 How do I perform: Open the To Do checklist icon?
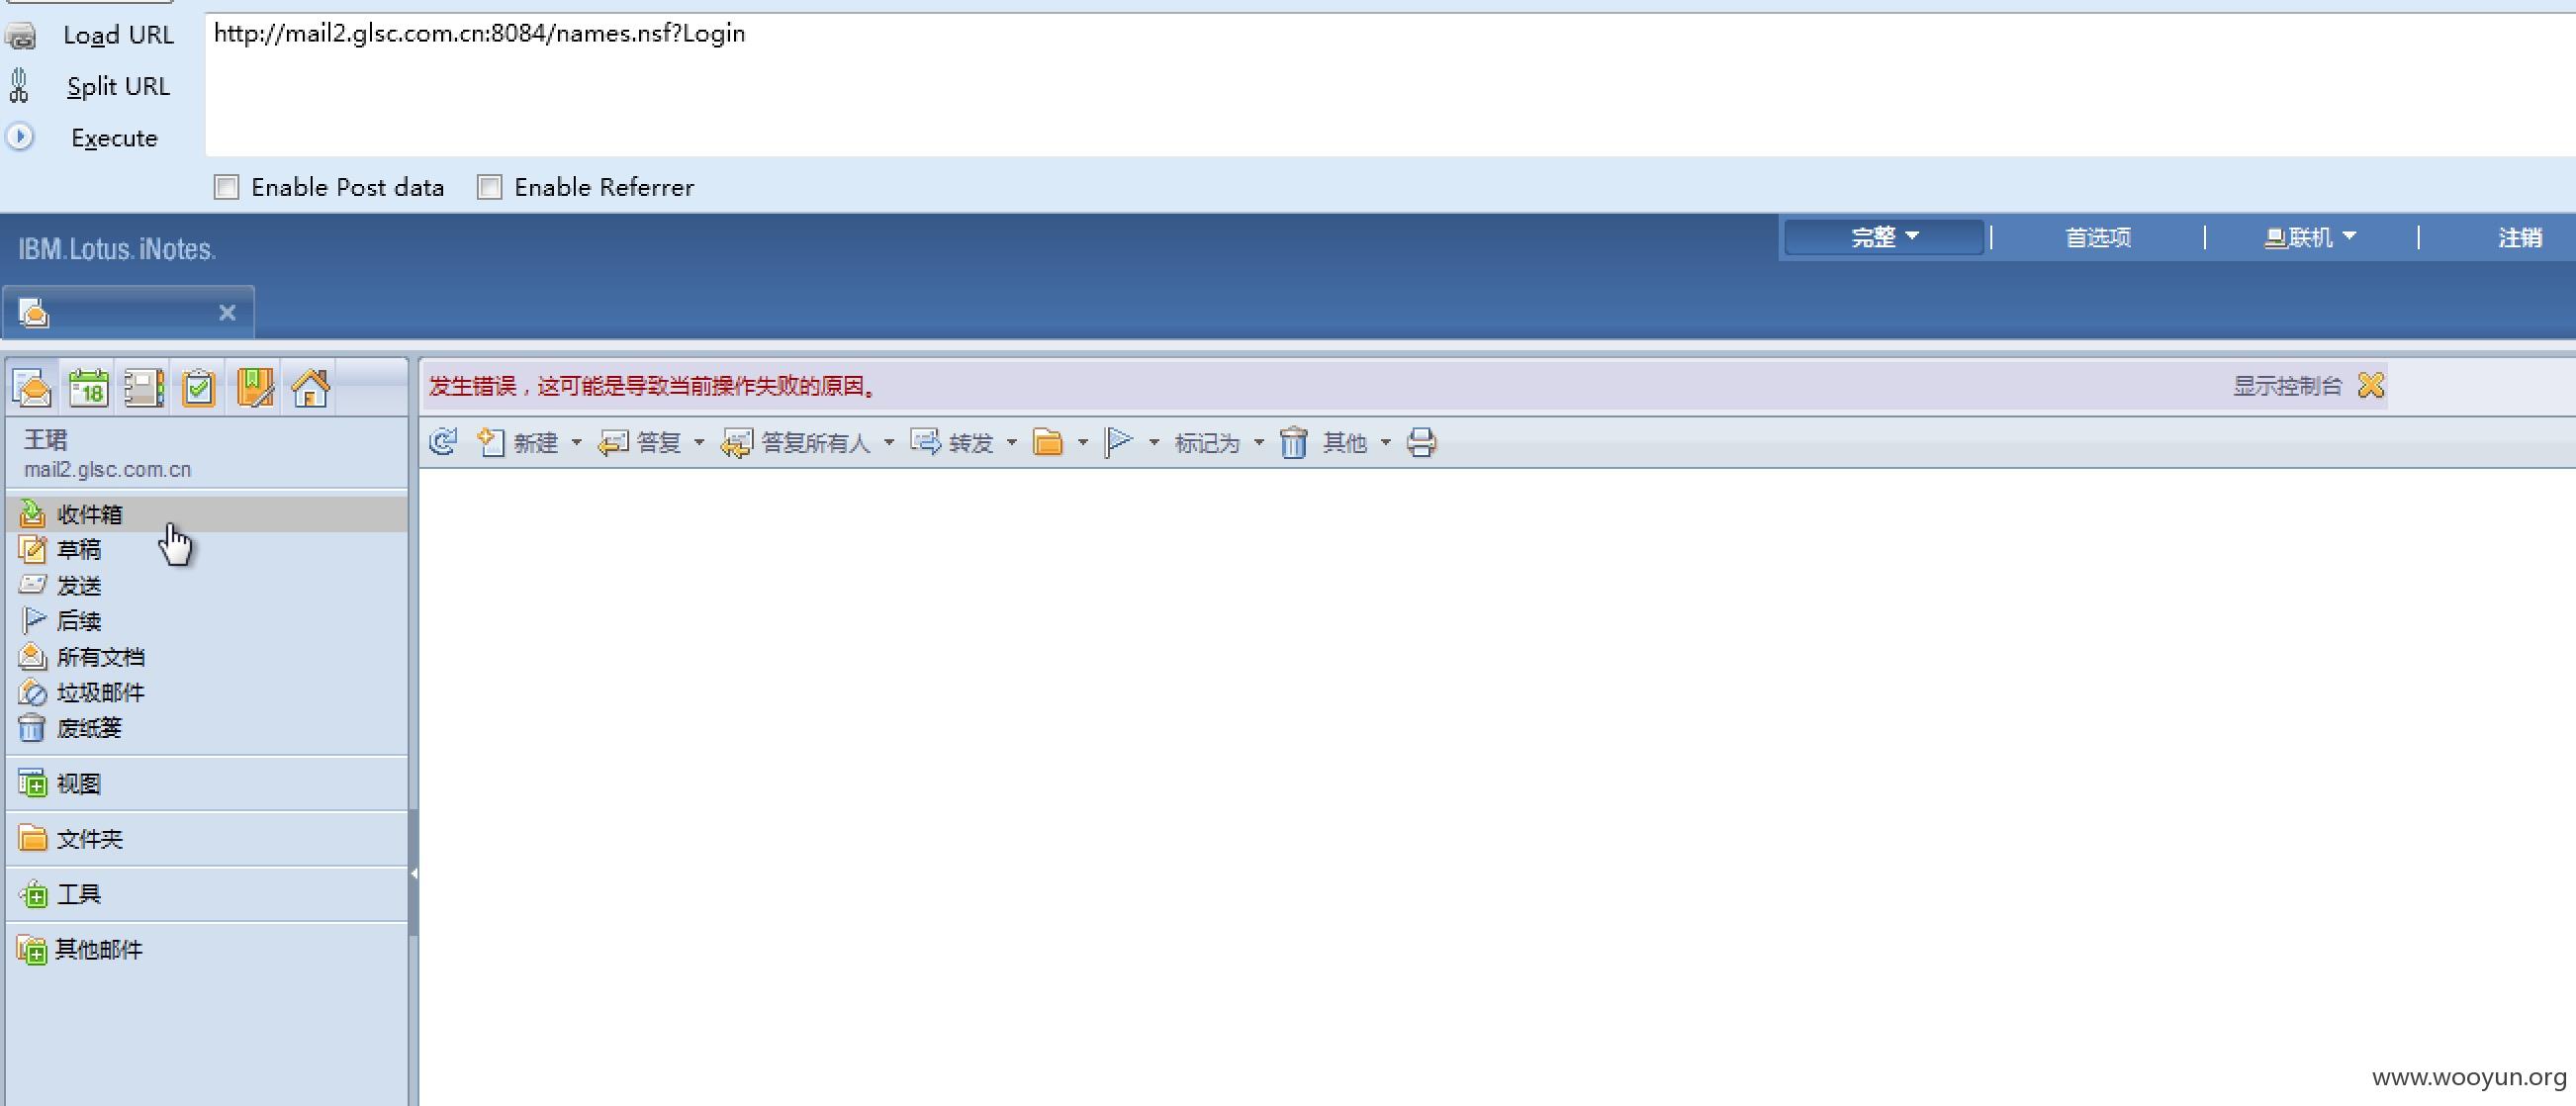[199, 387]
